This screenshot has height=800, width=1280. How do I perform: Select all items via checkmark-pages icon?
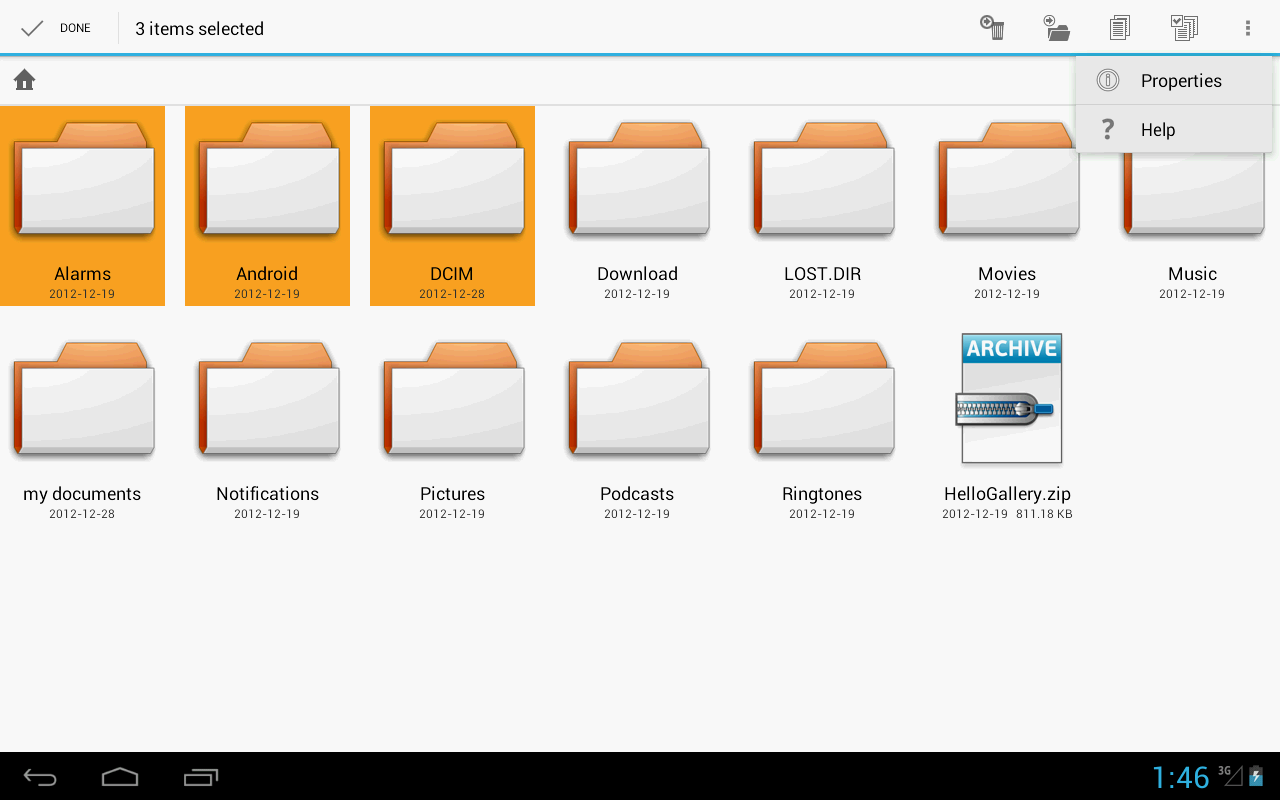(x=1184, y=28)
